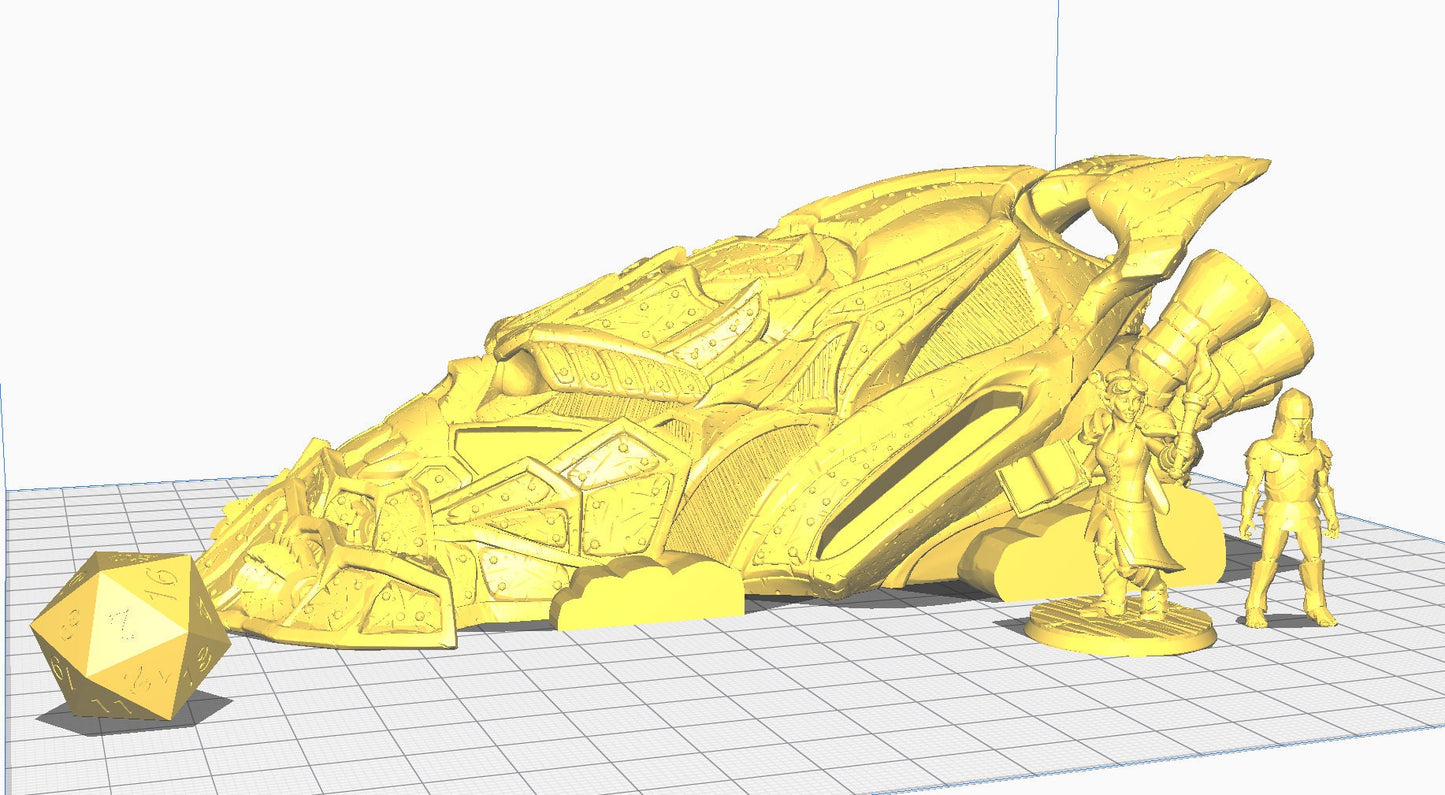Click the cloud-shaped support under ship's middle

click(x=650, y=597)
